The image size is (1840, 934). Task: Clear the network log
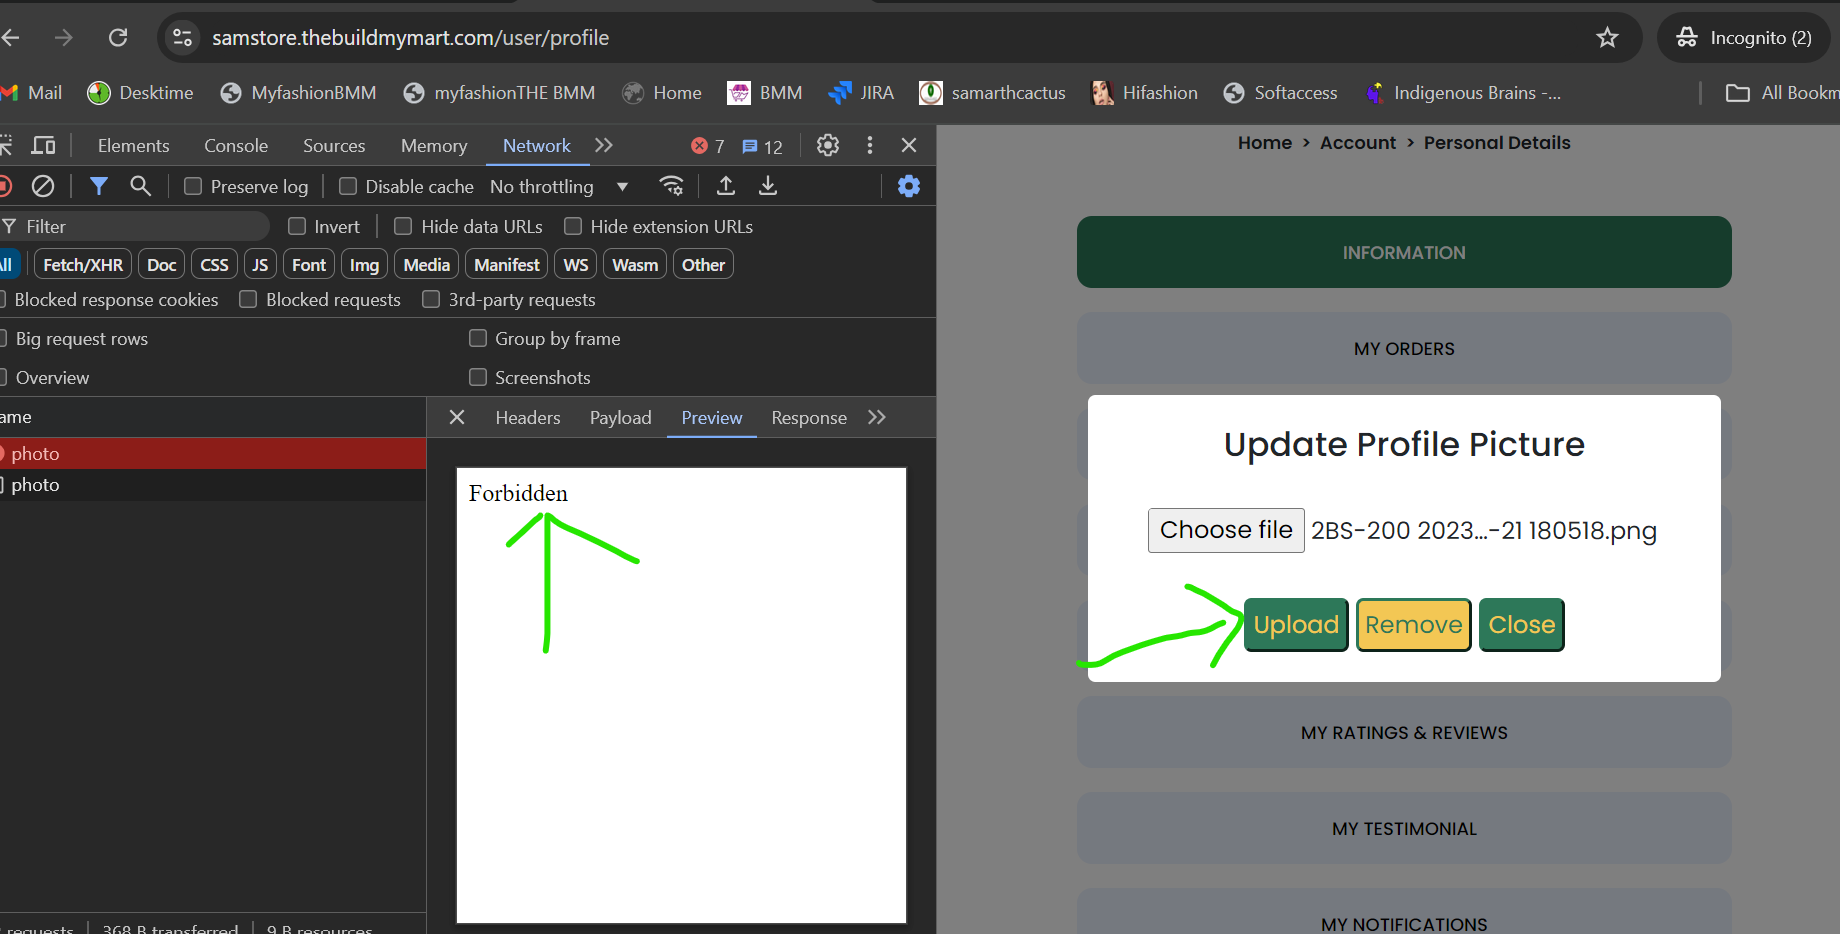(43, 186)
